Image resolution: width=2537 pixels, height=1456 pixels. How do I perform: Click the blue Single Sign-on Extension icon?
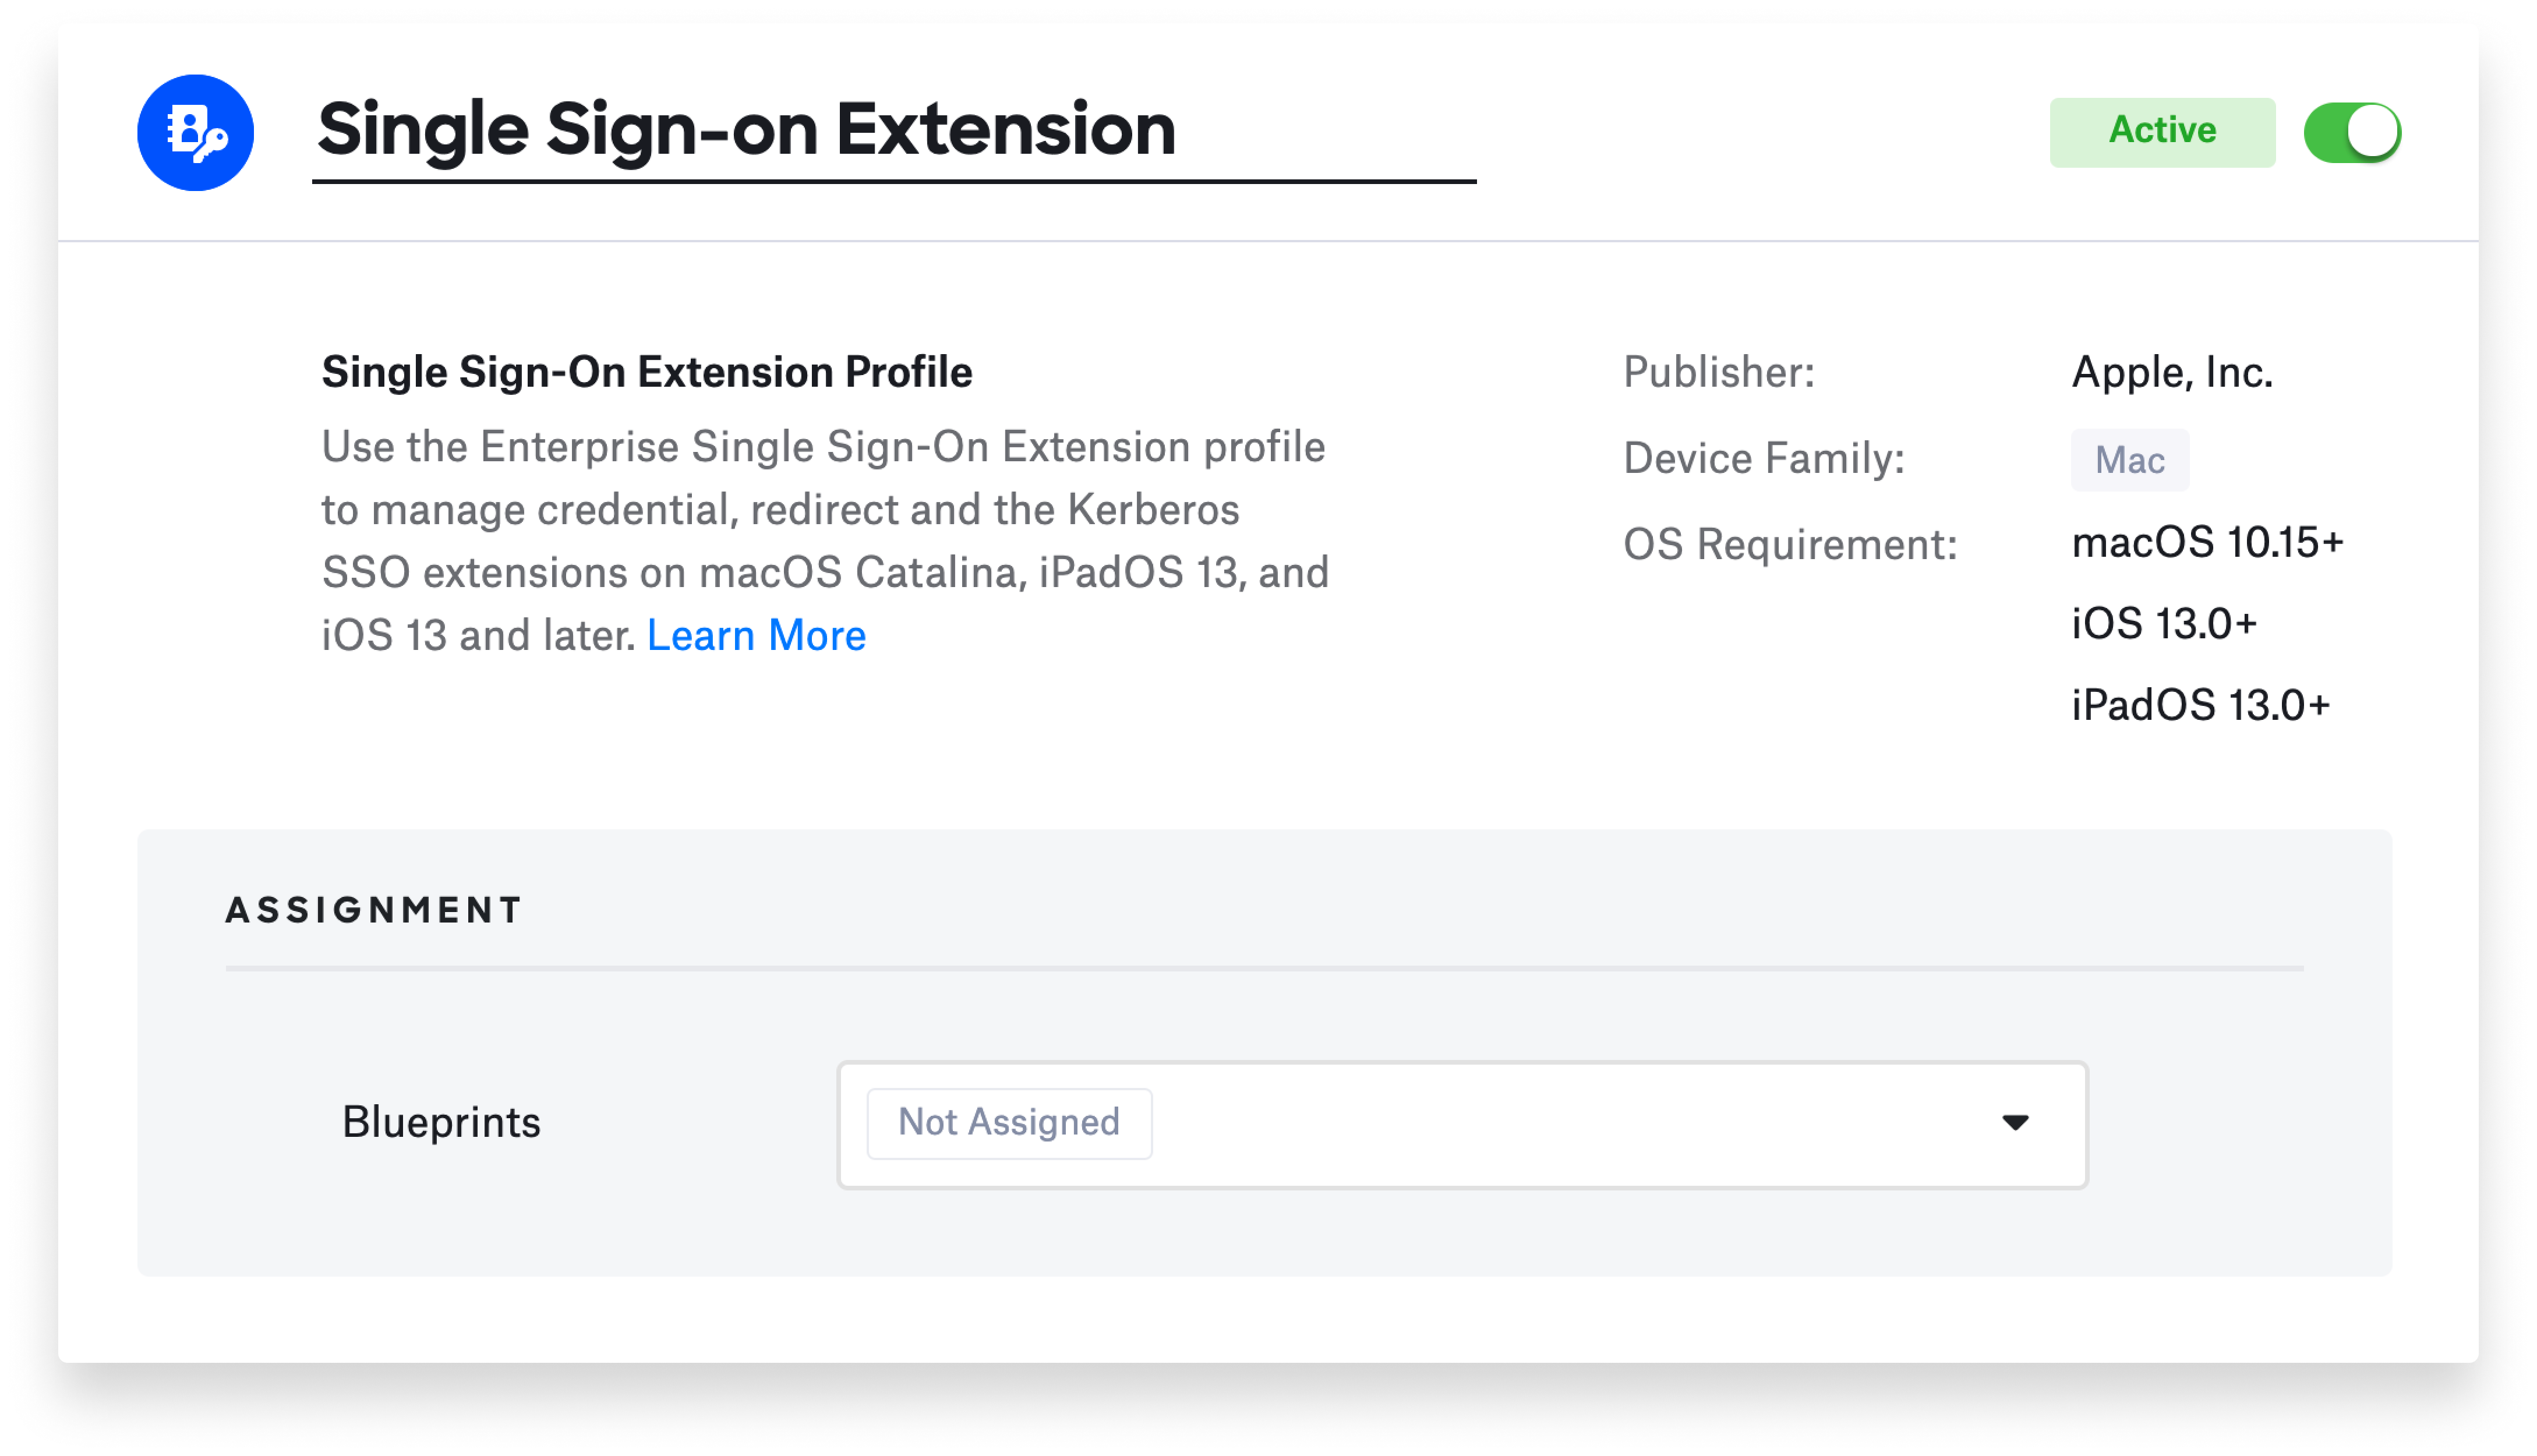195,132
